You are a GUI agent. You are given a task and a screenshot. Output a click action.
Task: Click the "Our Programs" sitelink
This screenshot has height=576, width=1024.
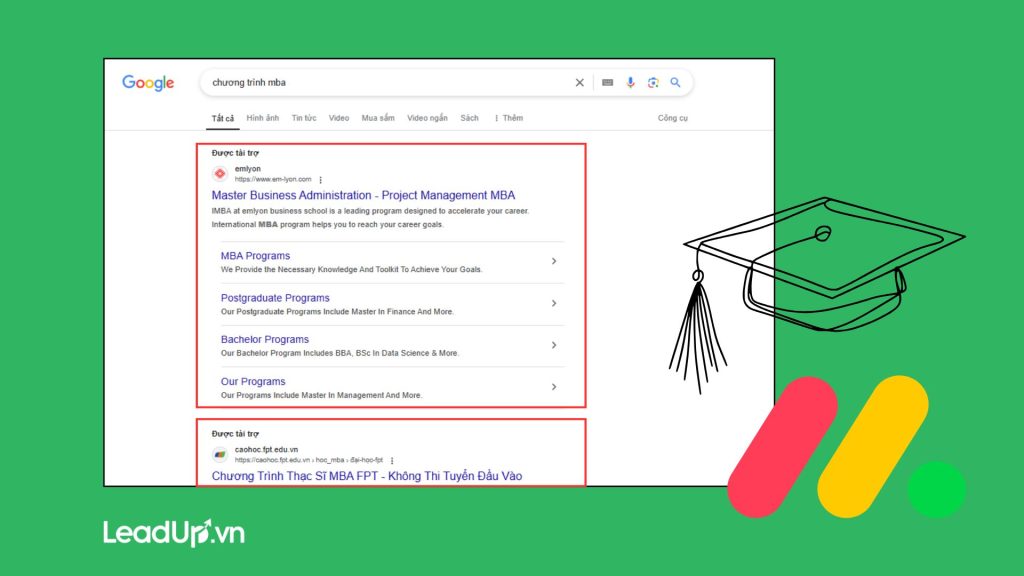253,381
